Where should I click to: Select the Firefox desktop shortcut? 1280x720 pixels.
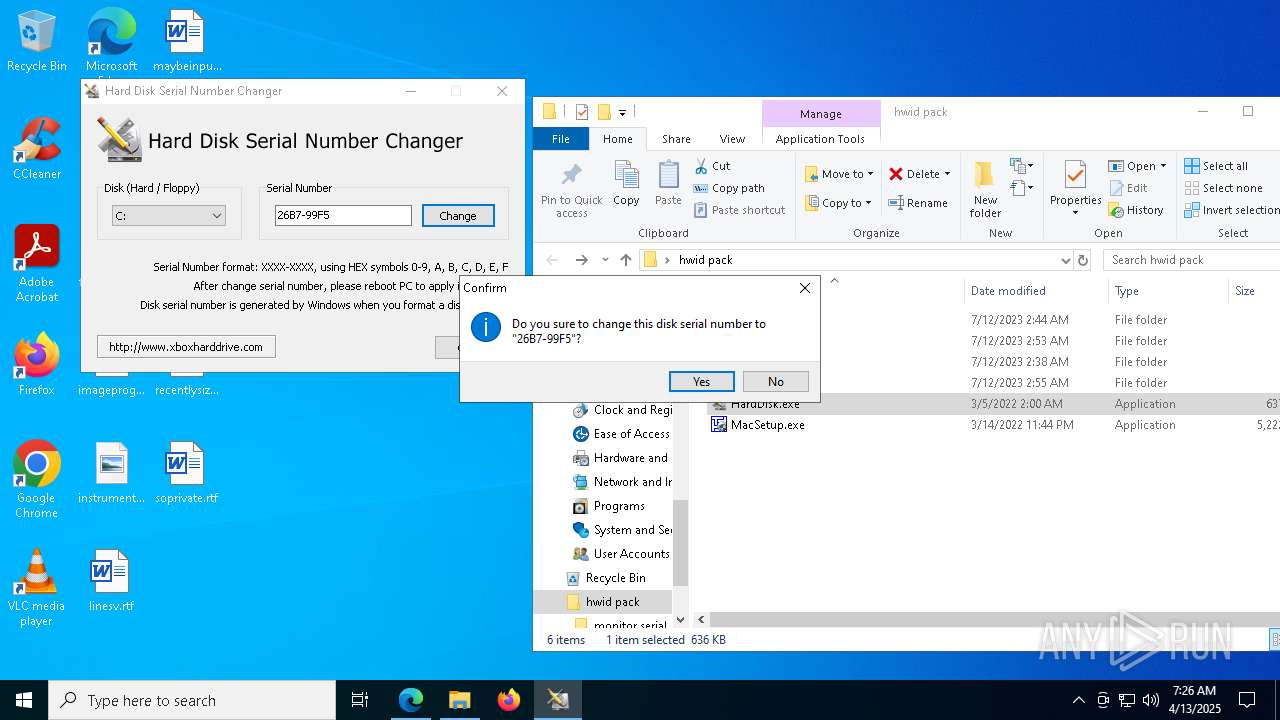coord(36,364)
